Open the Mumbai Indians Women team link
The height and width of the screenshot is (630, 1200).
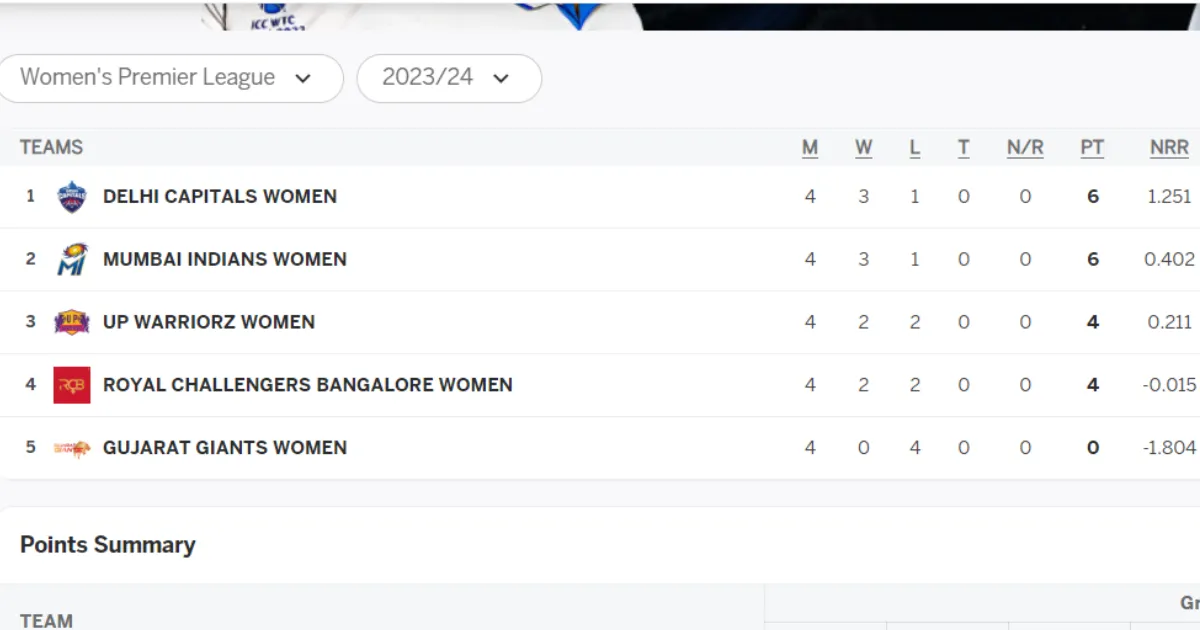point(225,259)
